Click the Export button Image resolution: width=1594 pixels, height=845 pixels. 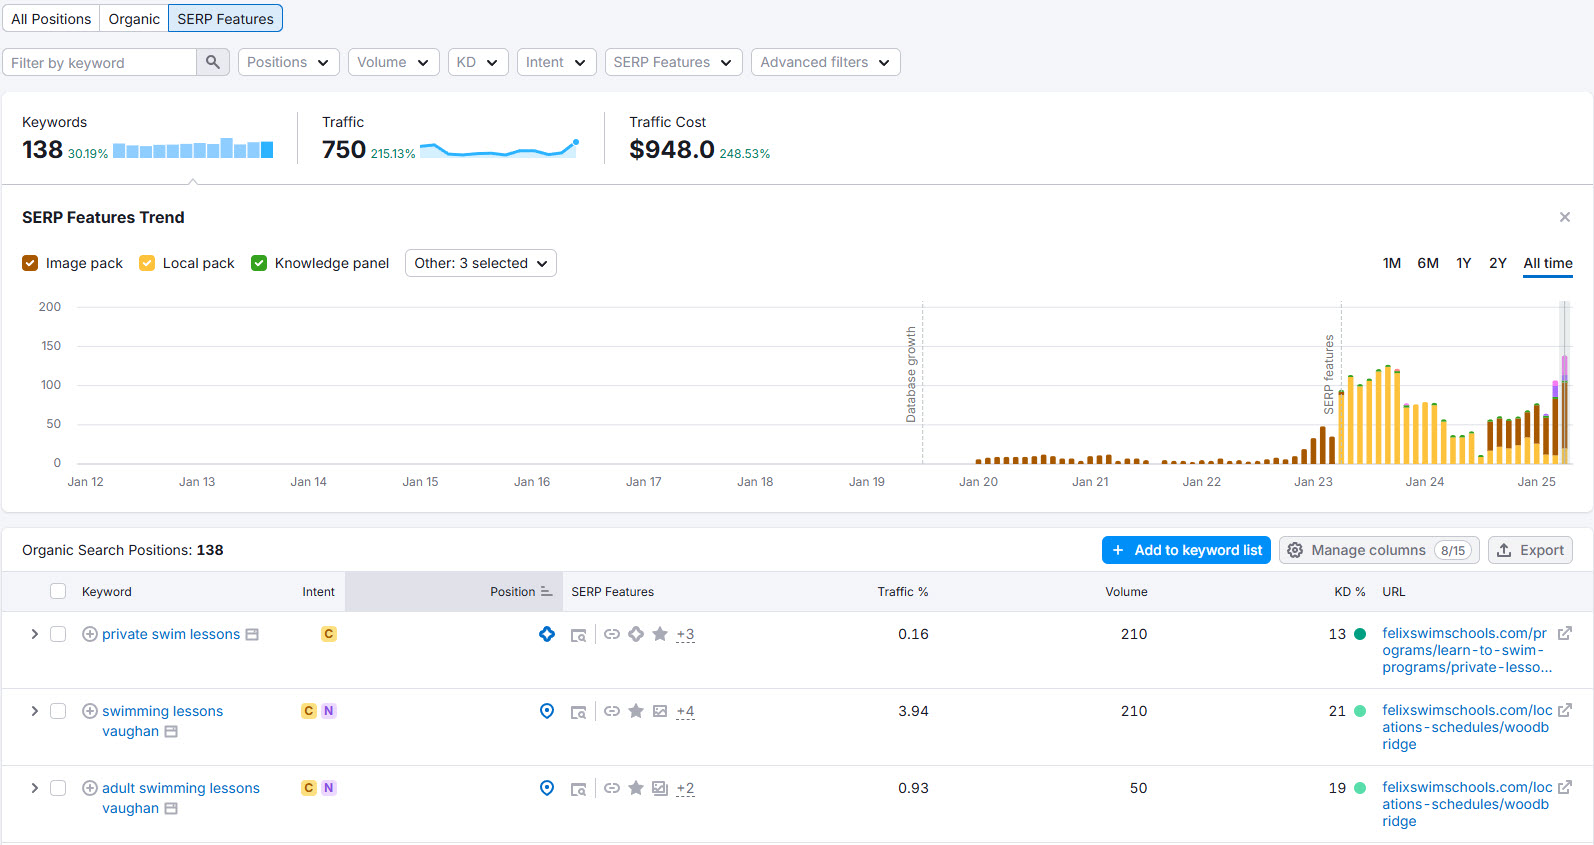coord(1530,550)
